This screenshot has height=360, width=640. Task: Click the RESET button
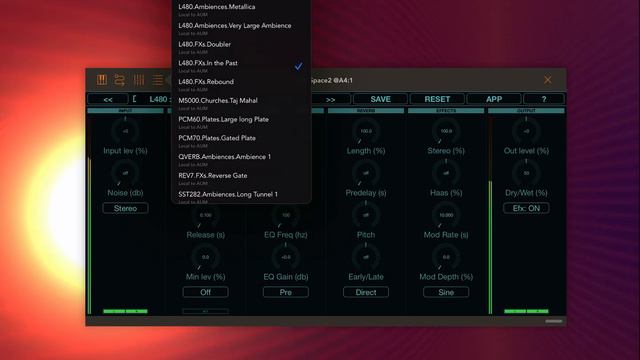(437, 99)
